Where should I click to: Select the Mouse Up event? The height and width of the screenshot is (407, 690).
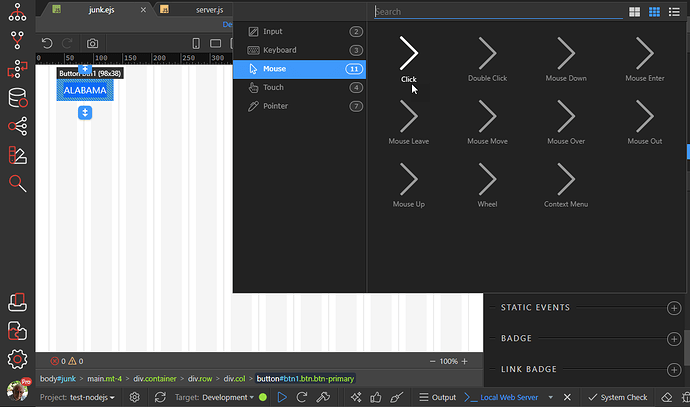pos(408,186)
